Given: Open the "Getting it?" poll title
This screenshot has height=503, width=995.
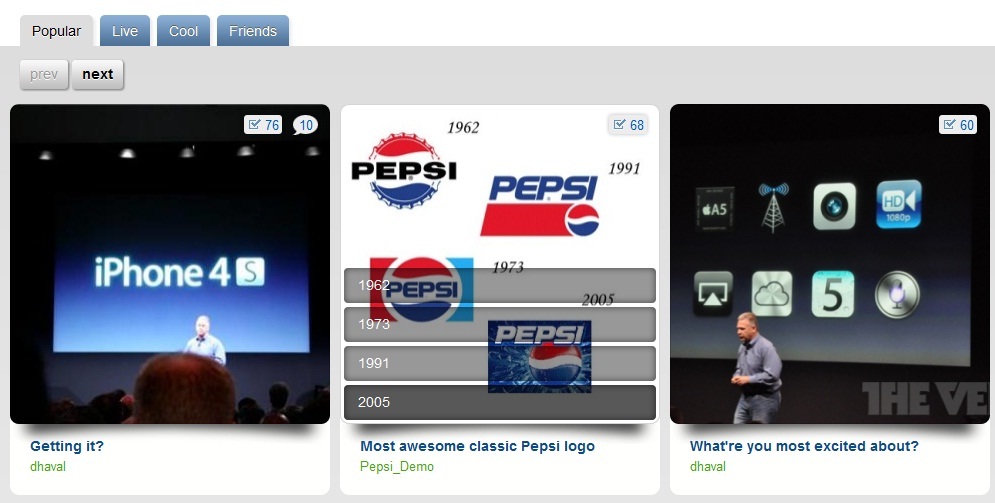Looking at the screenshot, I should tap(67, 446).
